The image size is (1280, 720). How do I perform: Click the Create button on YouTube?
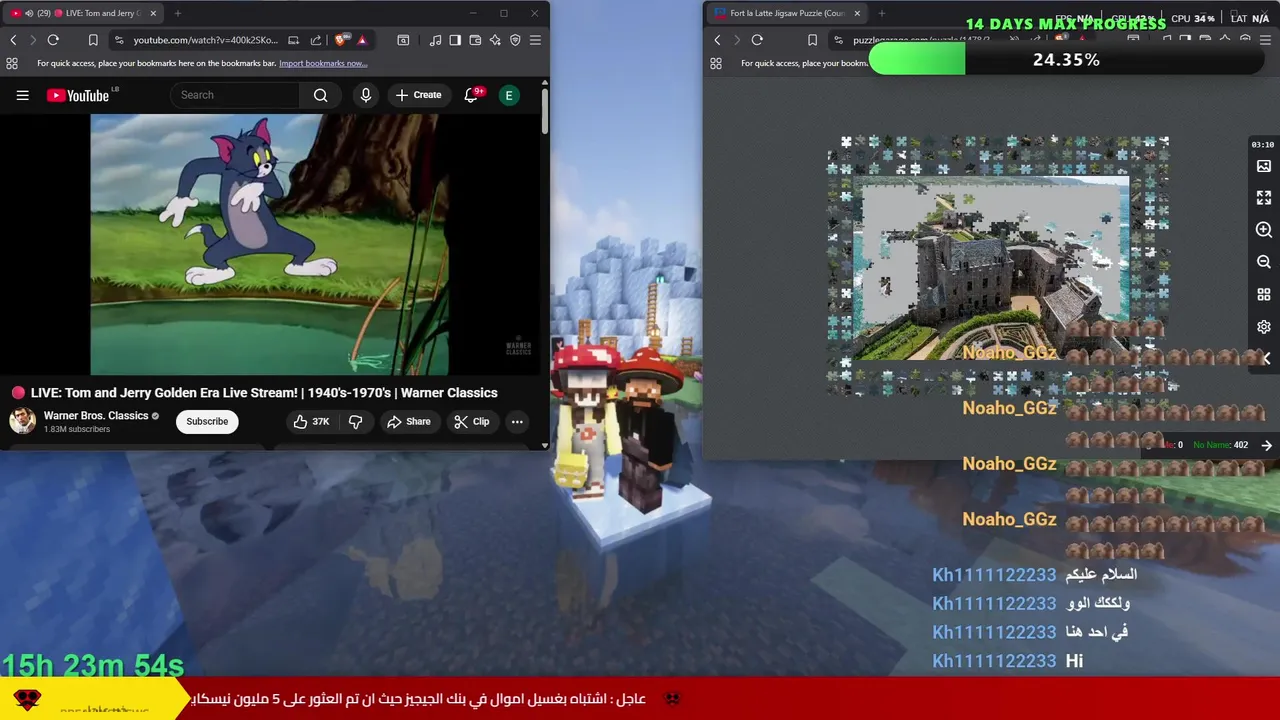(418, 95)
